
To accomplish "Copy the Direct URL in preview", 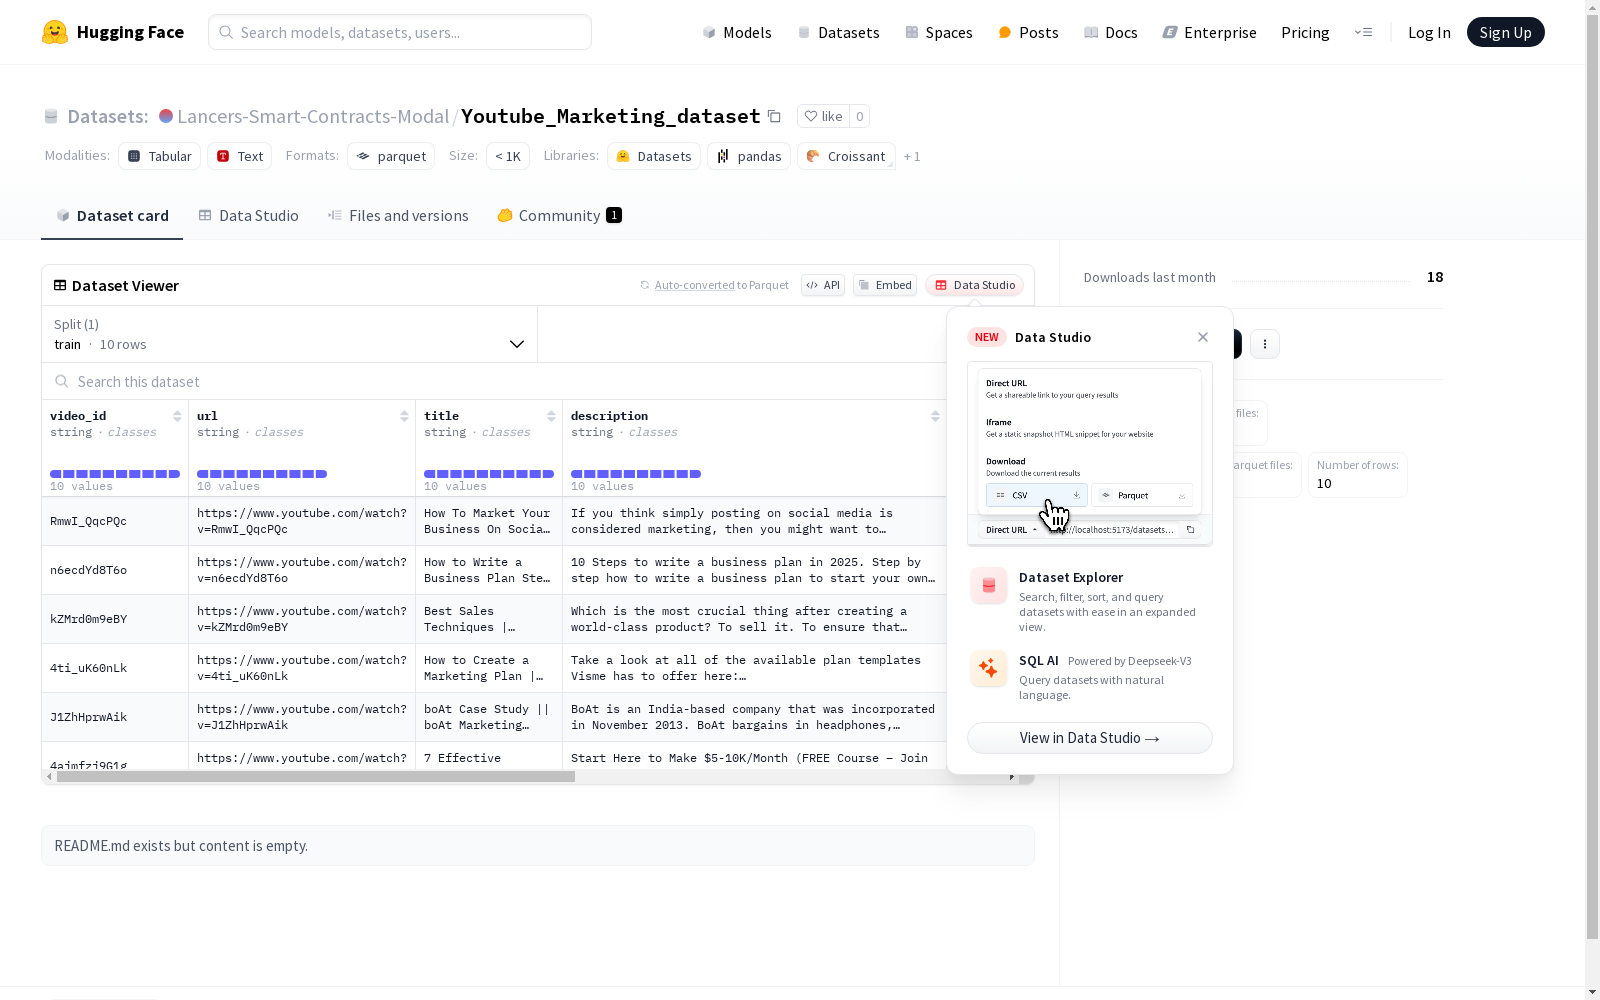I will click(x=1190, y=530).
